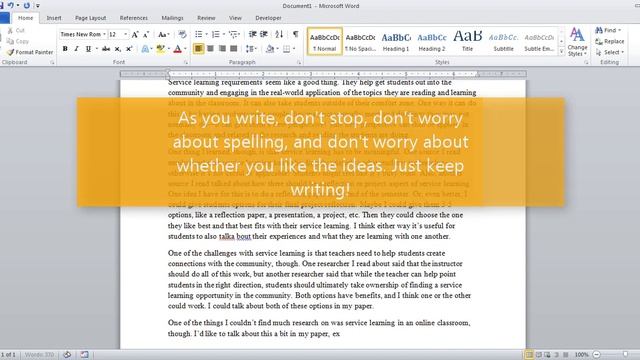Switch to Insert tab
This screenshot has width=640, height=360.
pos(54,18)
